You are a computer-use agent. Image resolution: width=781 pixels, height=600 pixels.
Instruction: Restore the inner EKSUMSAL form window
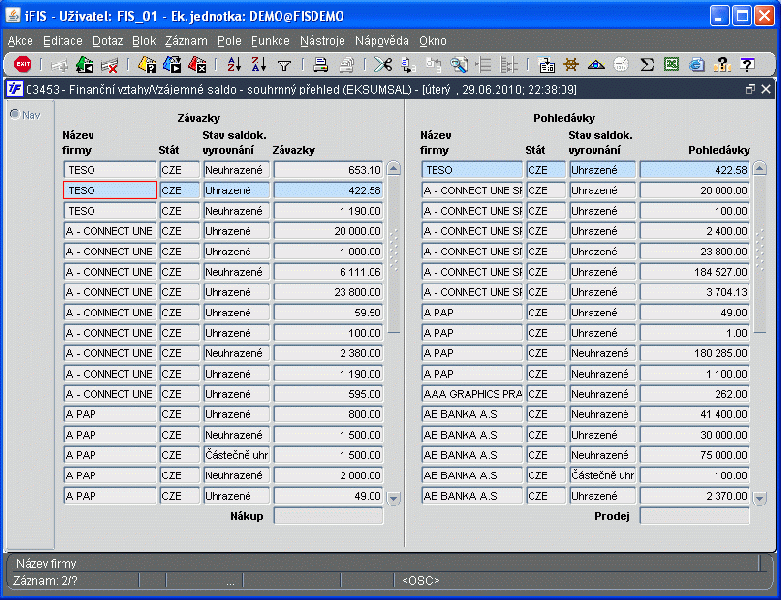pos(750,89)
